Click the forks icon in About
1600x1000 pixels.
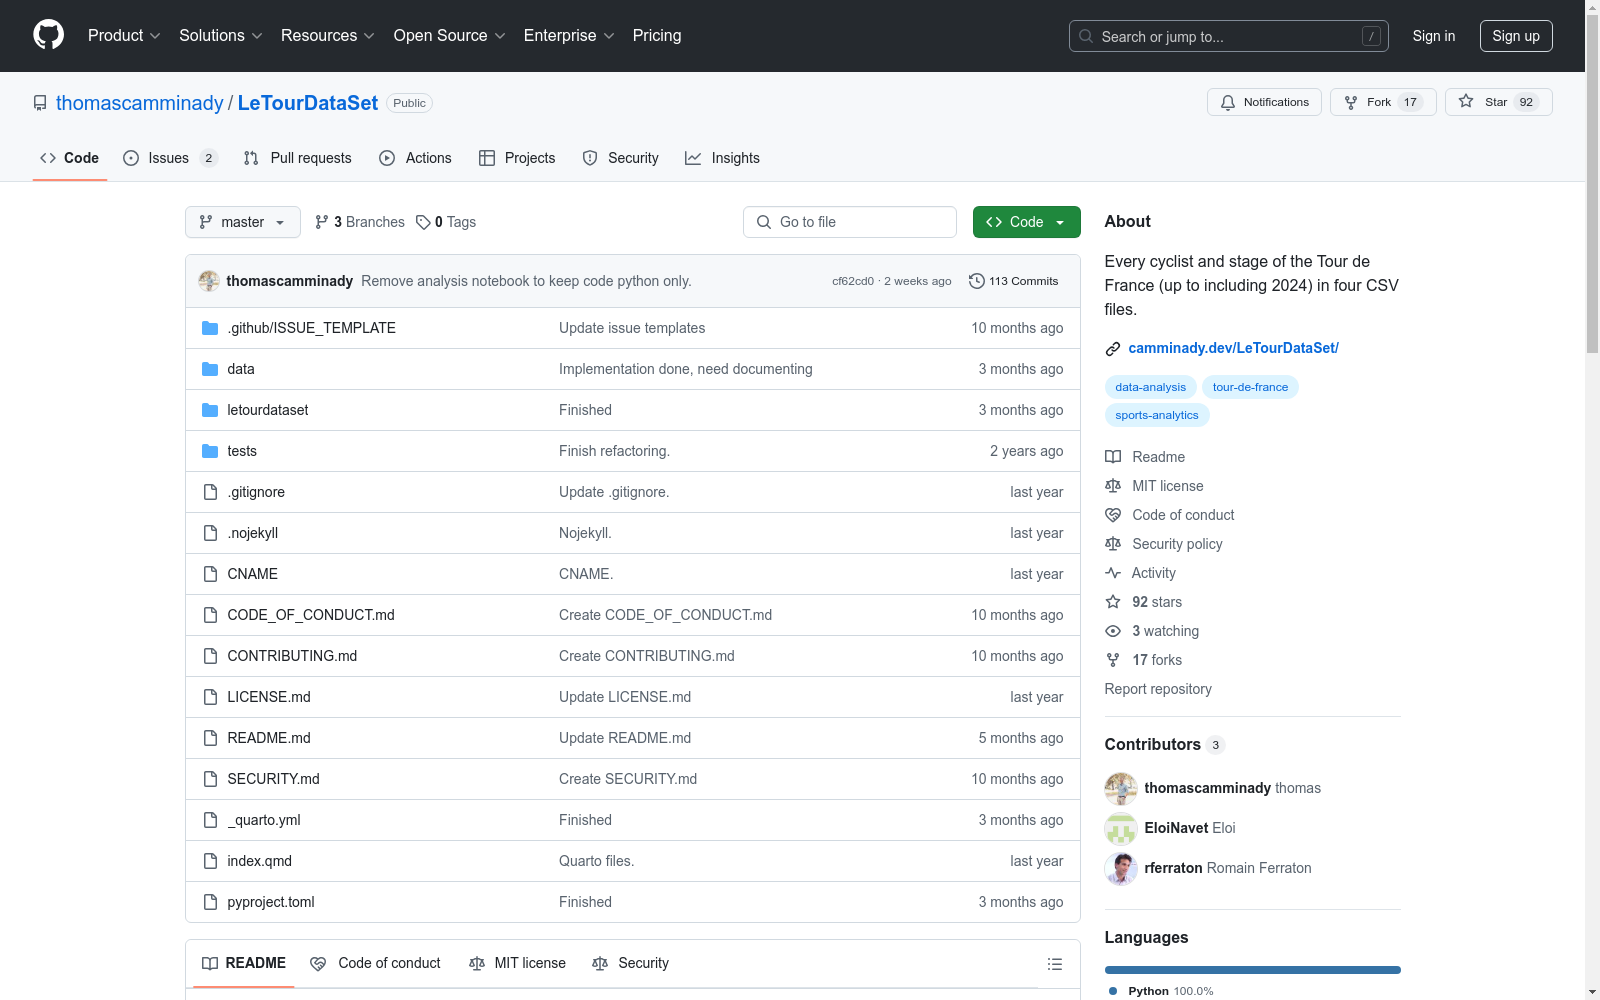[x=1113, y=660]
